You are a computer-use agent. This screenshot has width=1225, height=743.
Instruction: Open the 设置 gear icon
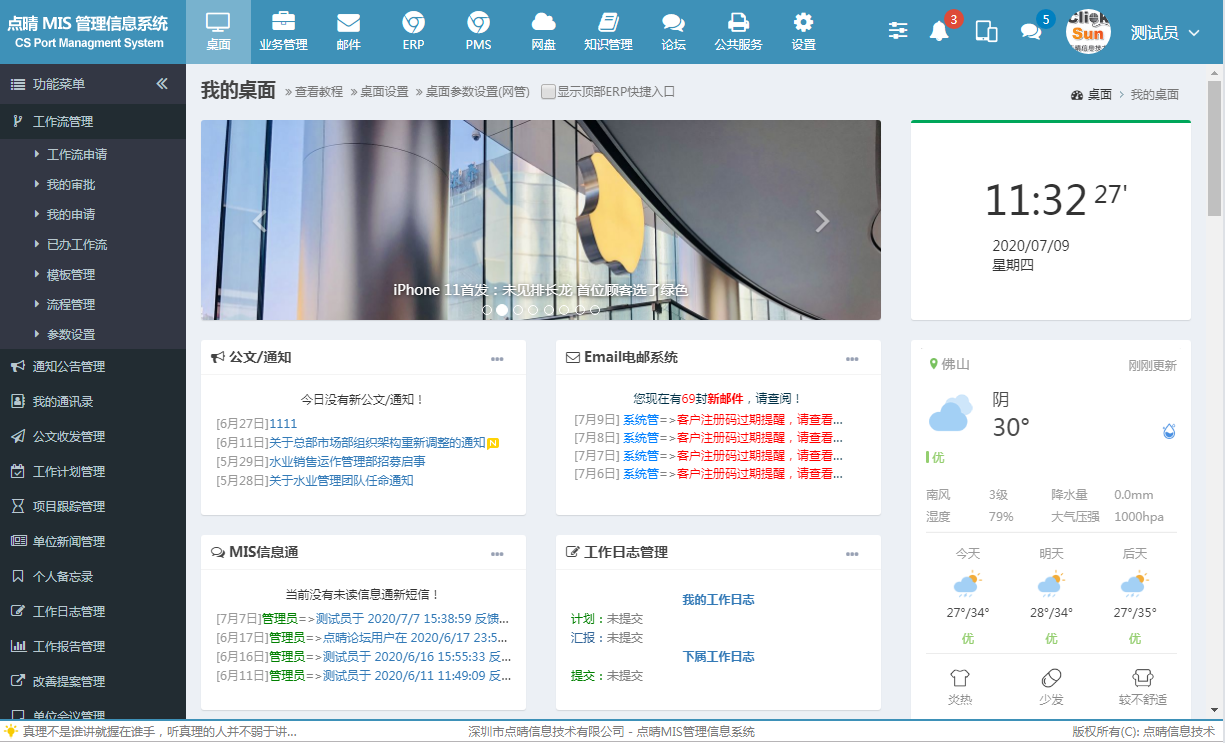[x=803, y=32]
